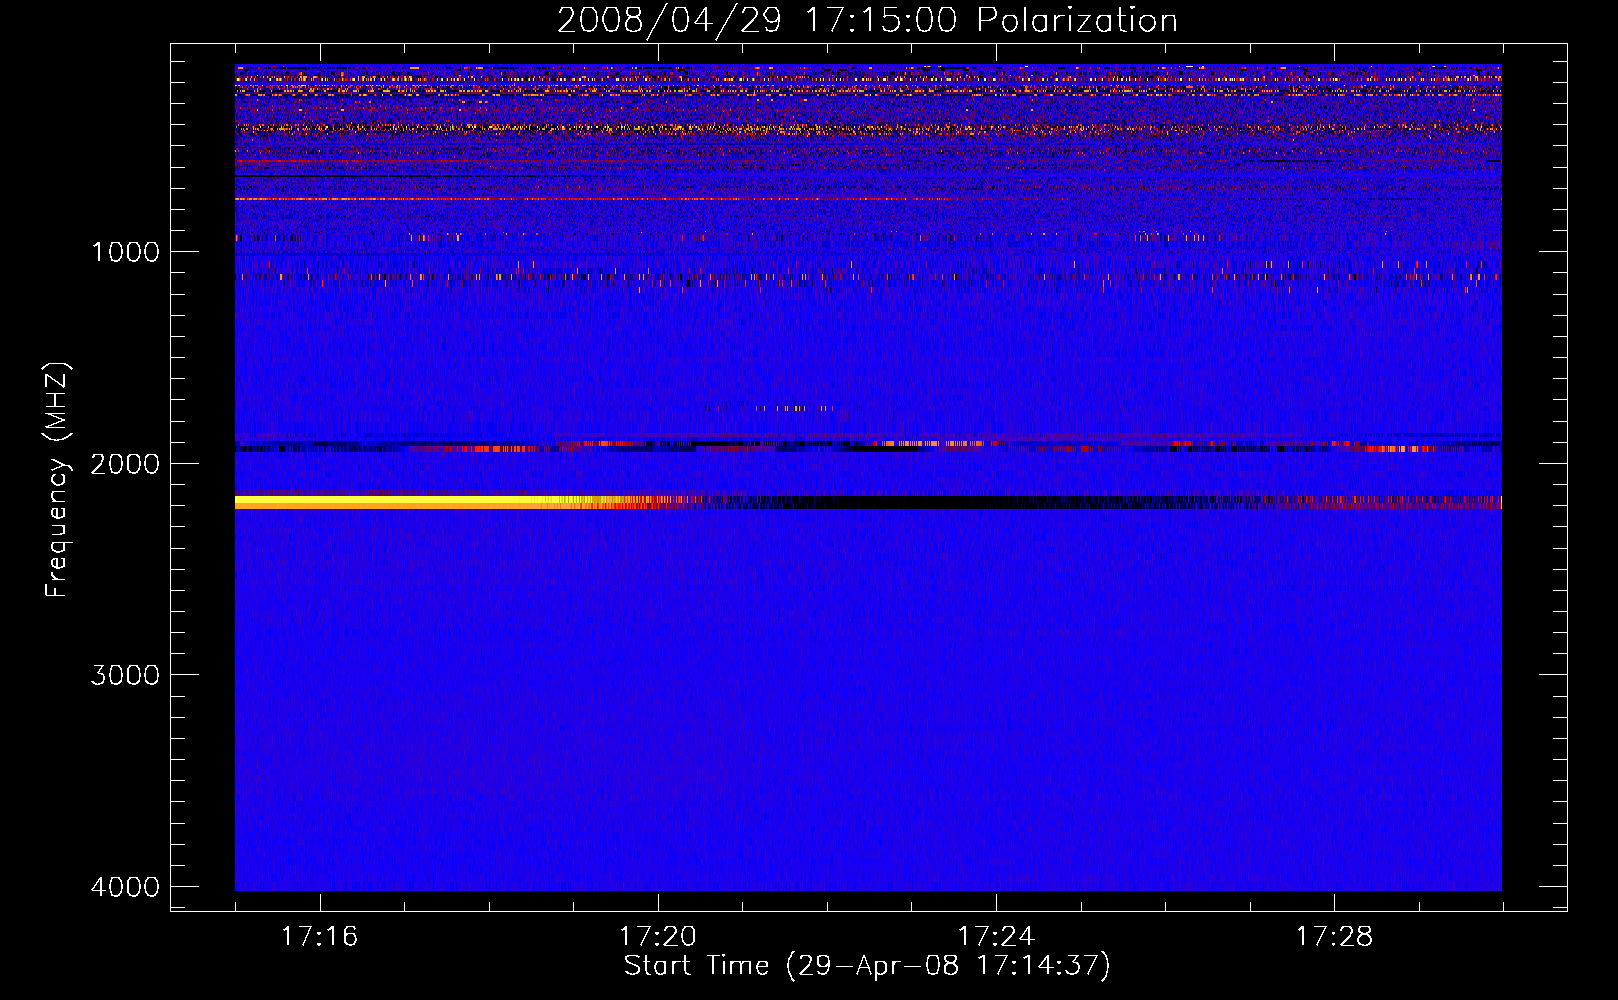Click the "Start Time (29-Apr-08 17:14:37)" axis label
1618x1000 pixels.
click(x=867, y=966)
